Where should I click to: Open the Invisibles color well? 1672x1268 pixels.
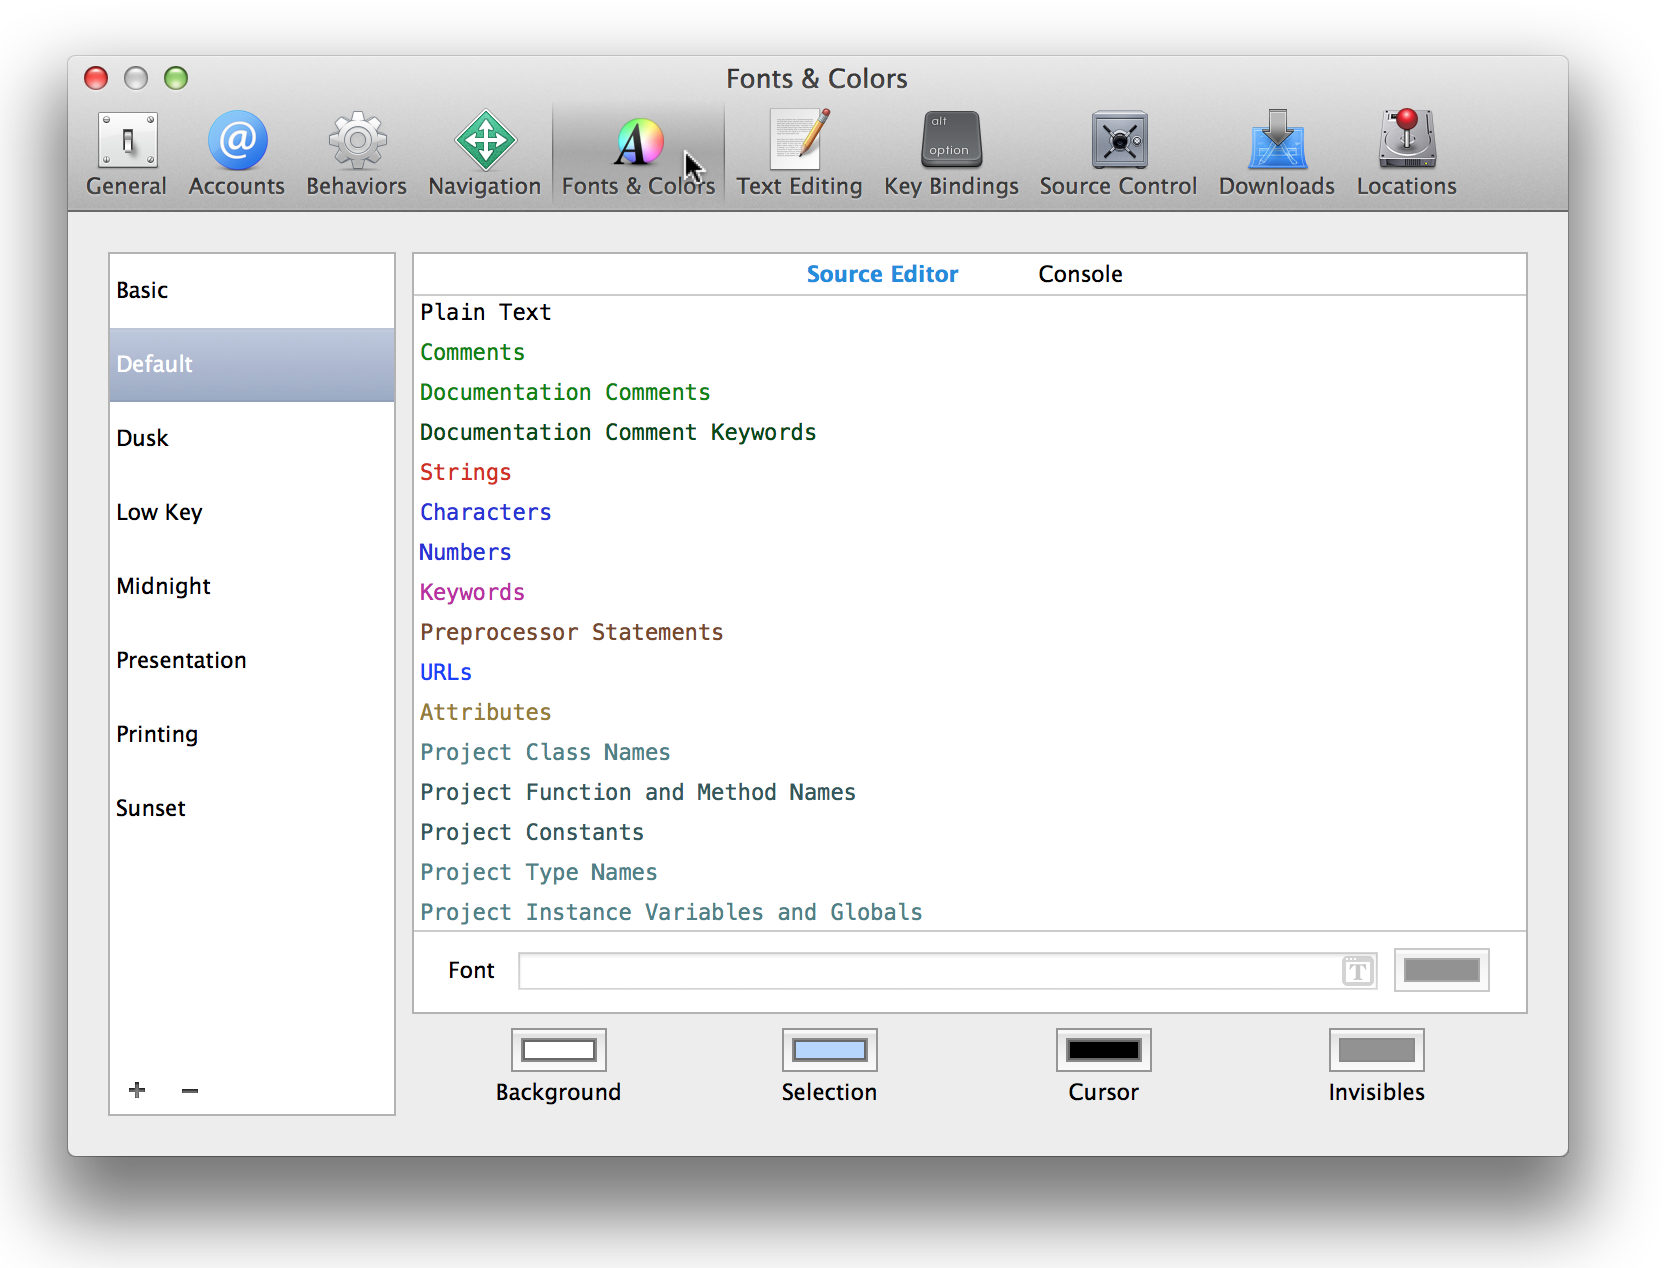[1377, 1050]
